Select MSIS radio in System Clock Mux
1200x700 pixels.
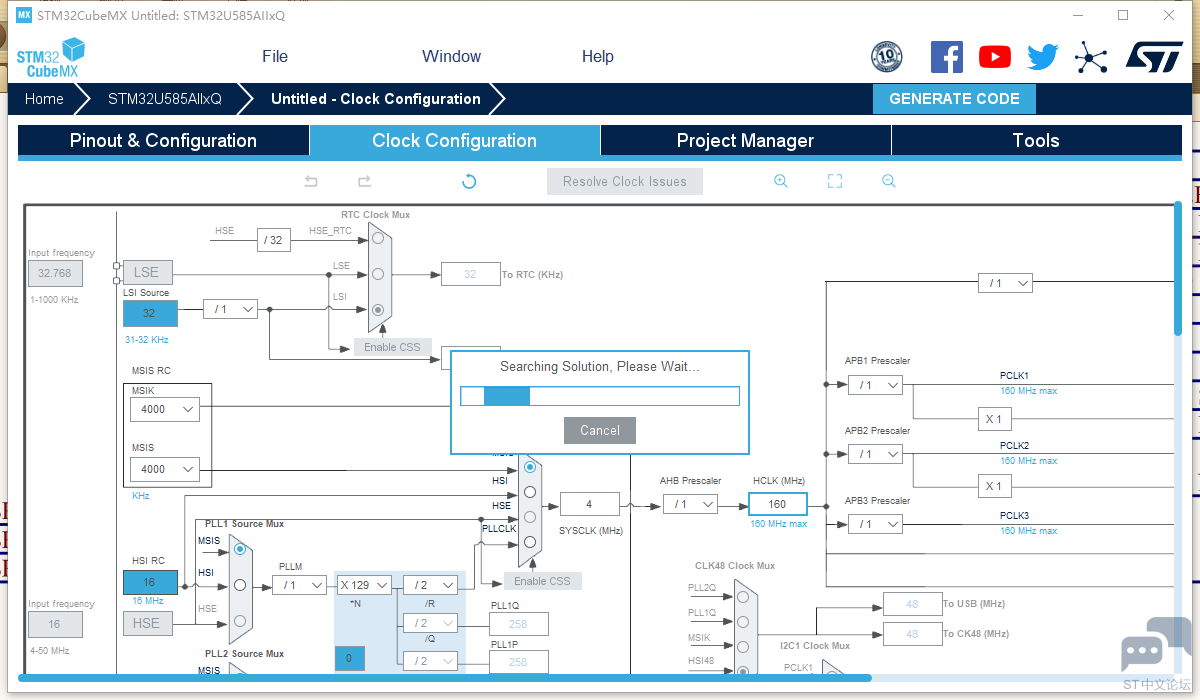[530, 467]
